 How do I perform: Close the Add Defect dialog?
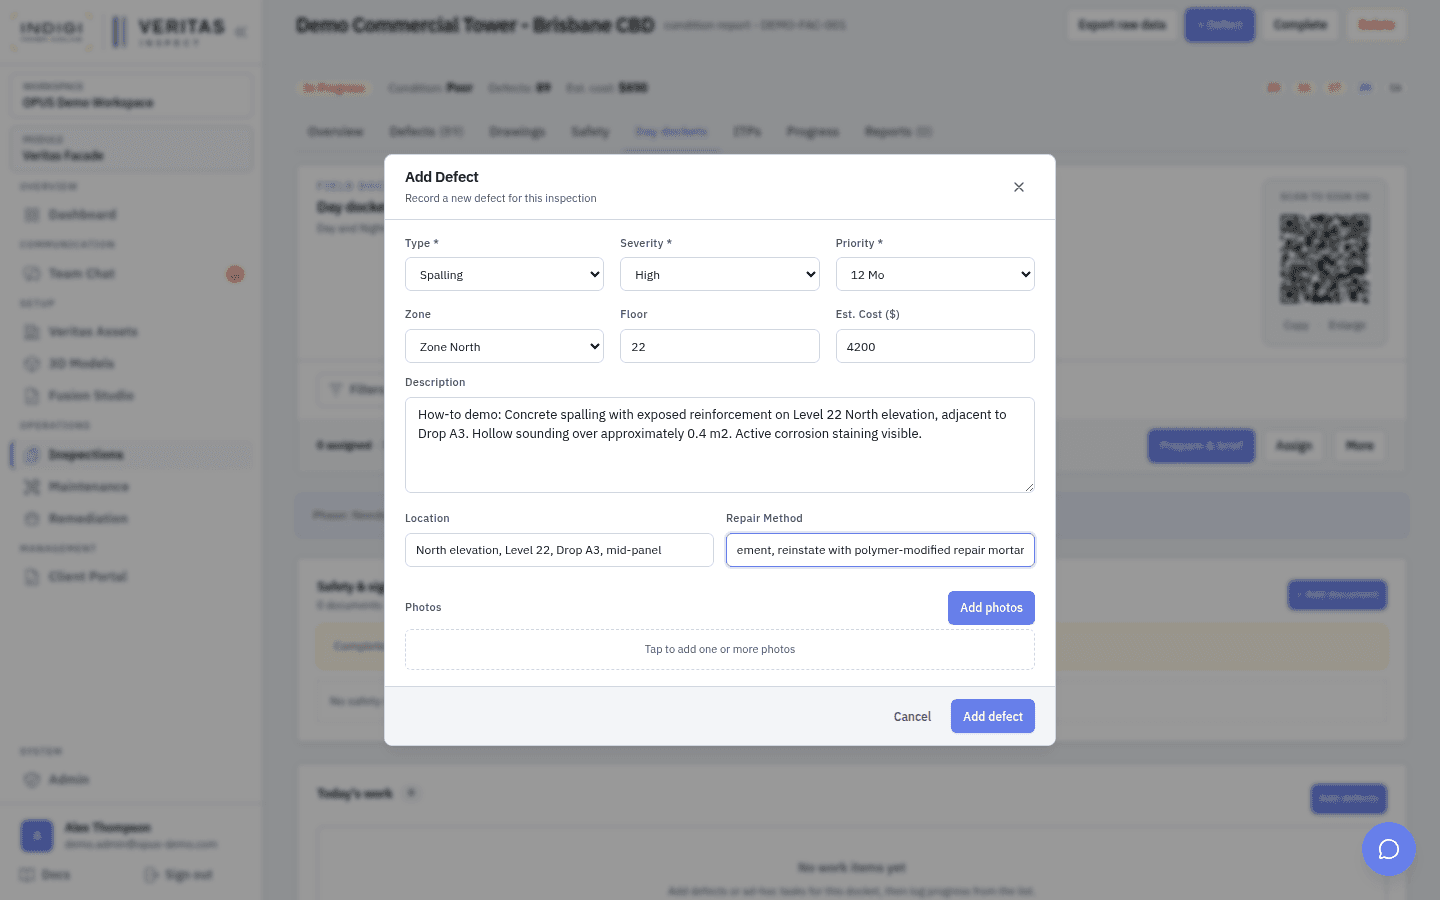coord(1018,187)
